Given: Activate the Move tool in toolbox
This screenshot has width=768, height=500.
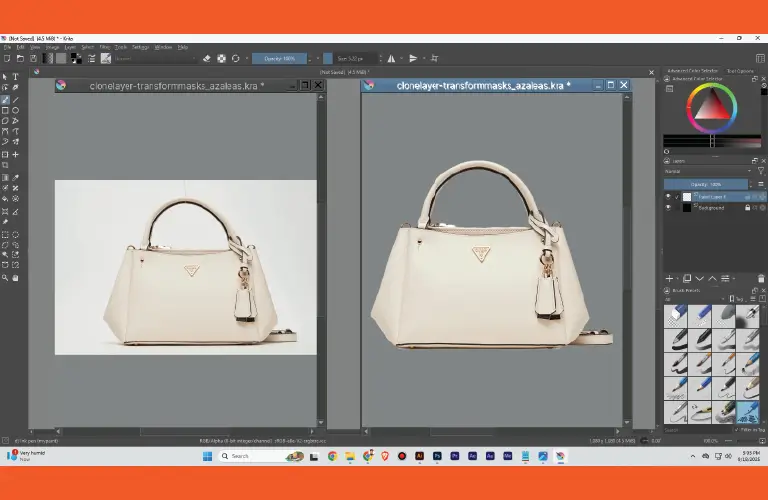Looking at the screenshot, I should [15, 155].
